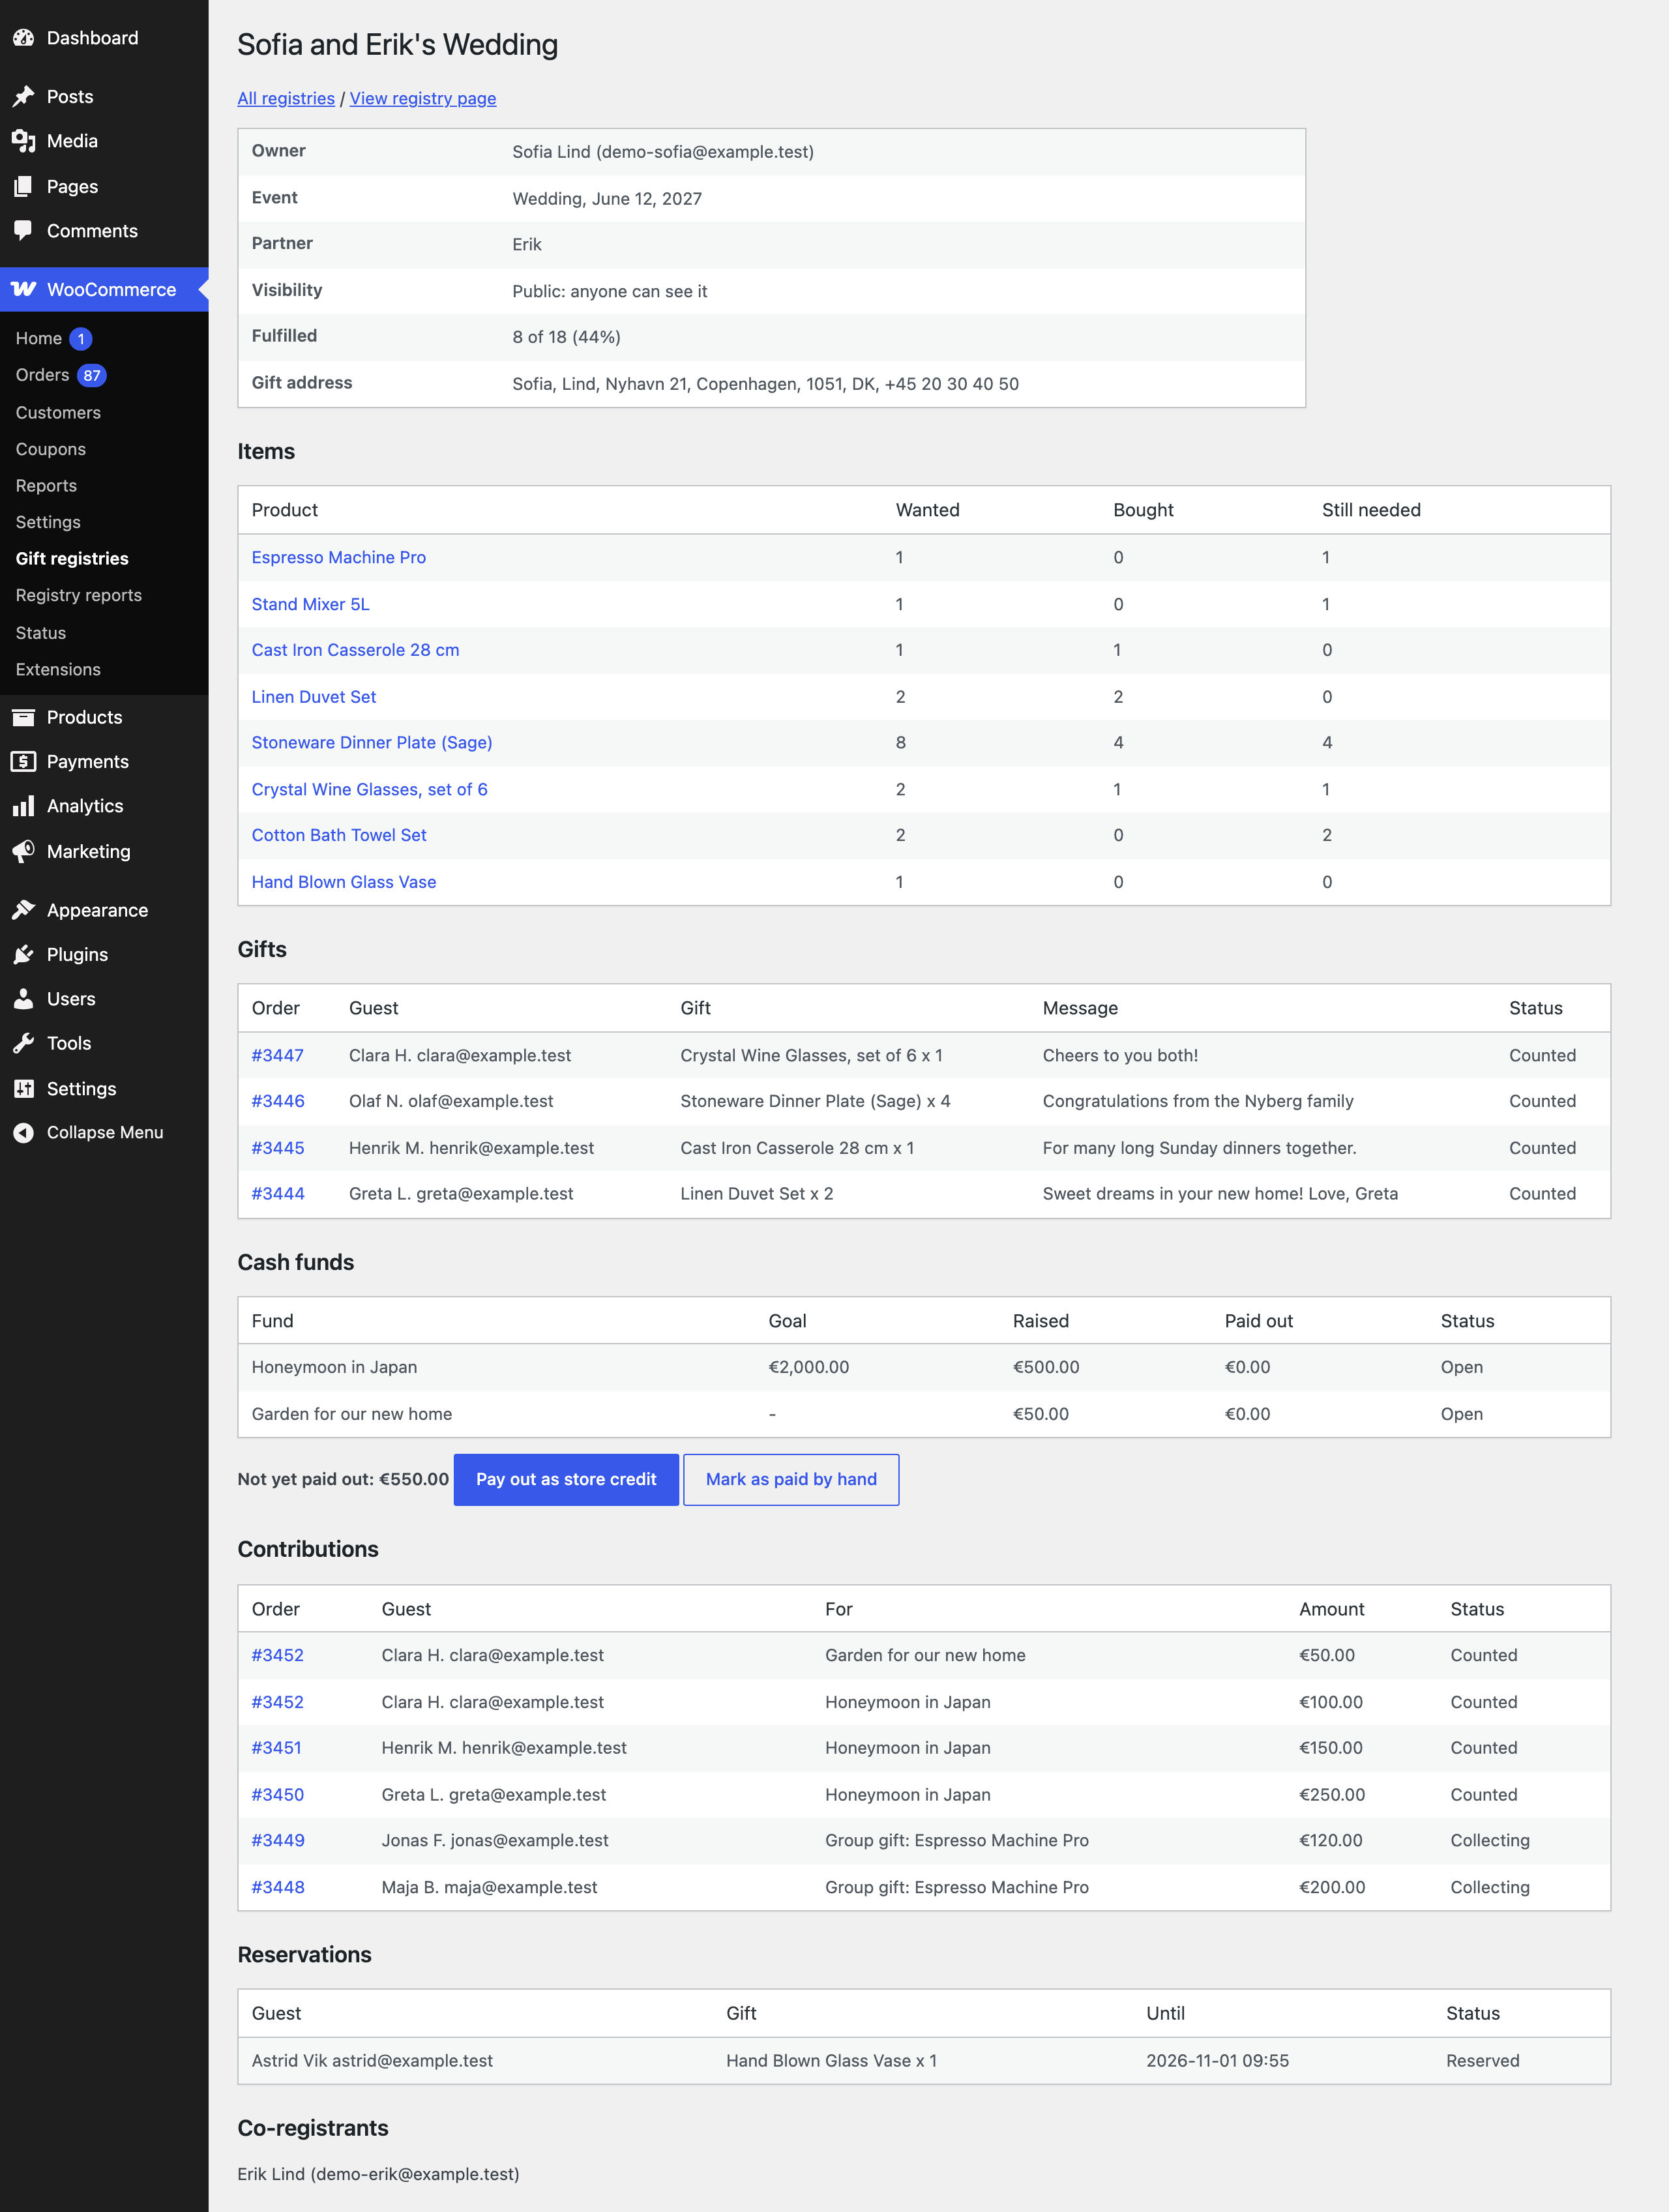Open the Products box icon
The width and height of the screenshot is (1669, 2212).
pos(24,717)
